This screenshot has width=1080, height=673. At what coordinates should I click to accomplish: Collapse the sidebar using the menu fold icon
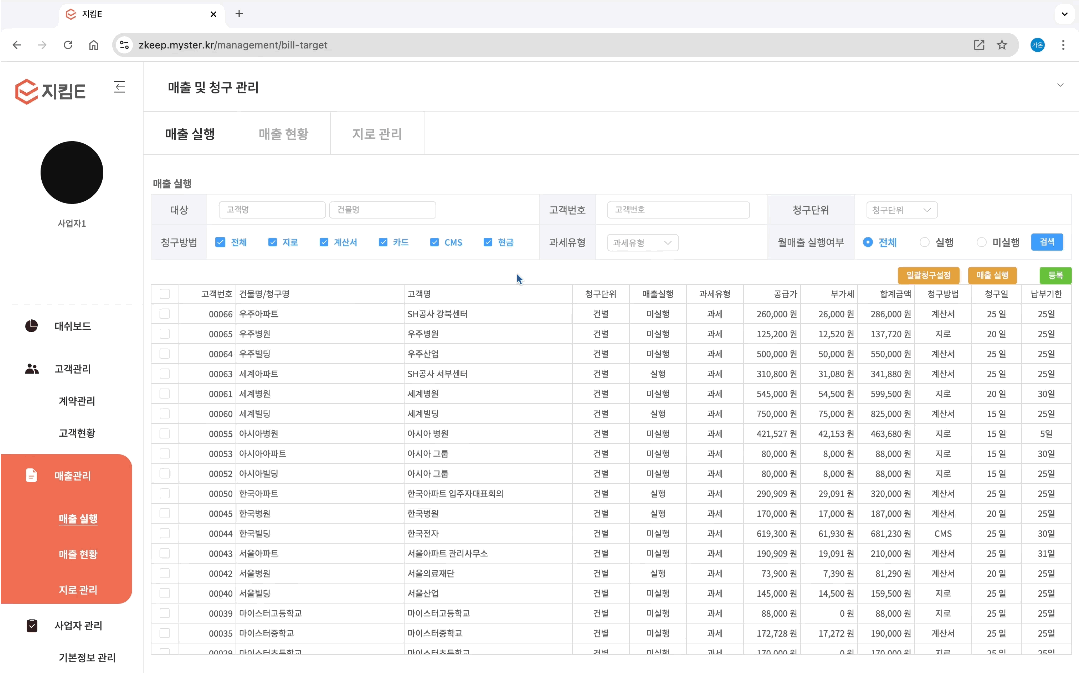(120, 88)
